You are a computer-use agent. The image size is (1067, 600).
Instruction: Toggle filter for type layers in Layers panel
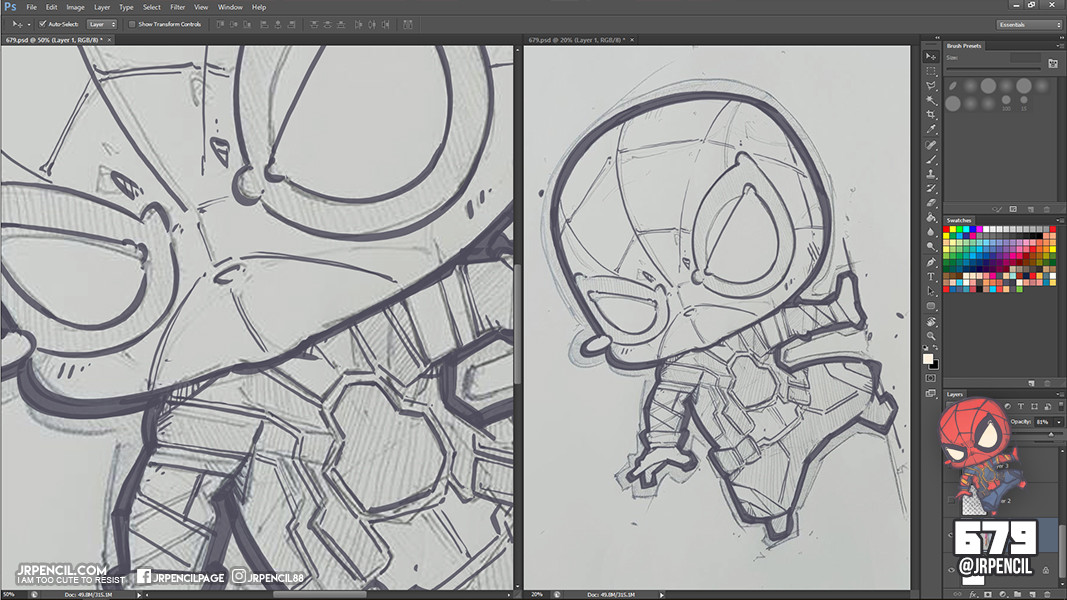[1021, 406]
